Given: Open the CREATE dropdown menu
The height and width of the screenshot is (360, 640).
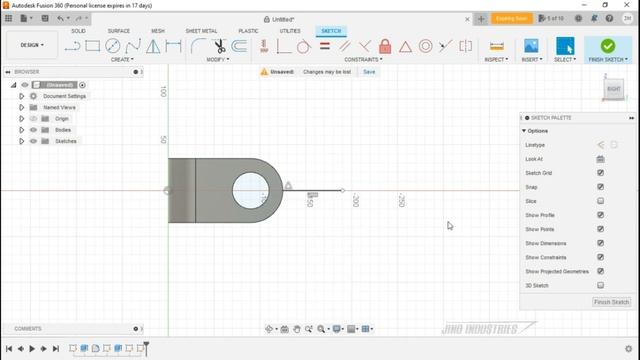Looking at the screenshot, I should pos(122,60).
